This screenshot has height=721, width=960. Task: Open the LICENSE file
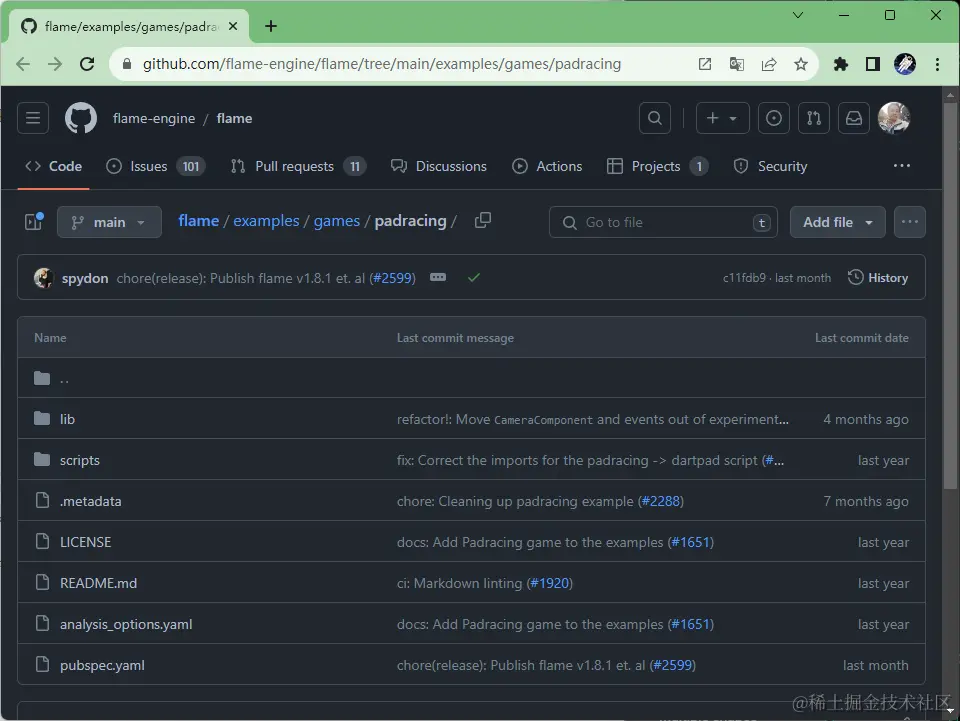pos(86,542)
